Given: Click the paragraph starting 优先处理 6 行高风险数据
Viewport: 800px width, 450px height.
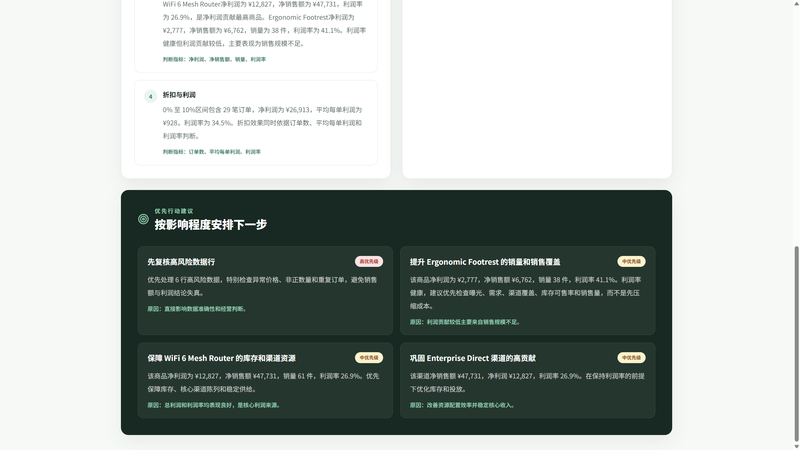Looking at the screenshot, I should click(x=263, y=286).
